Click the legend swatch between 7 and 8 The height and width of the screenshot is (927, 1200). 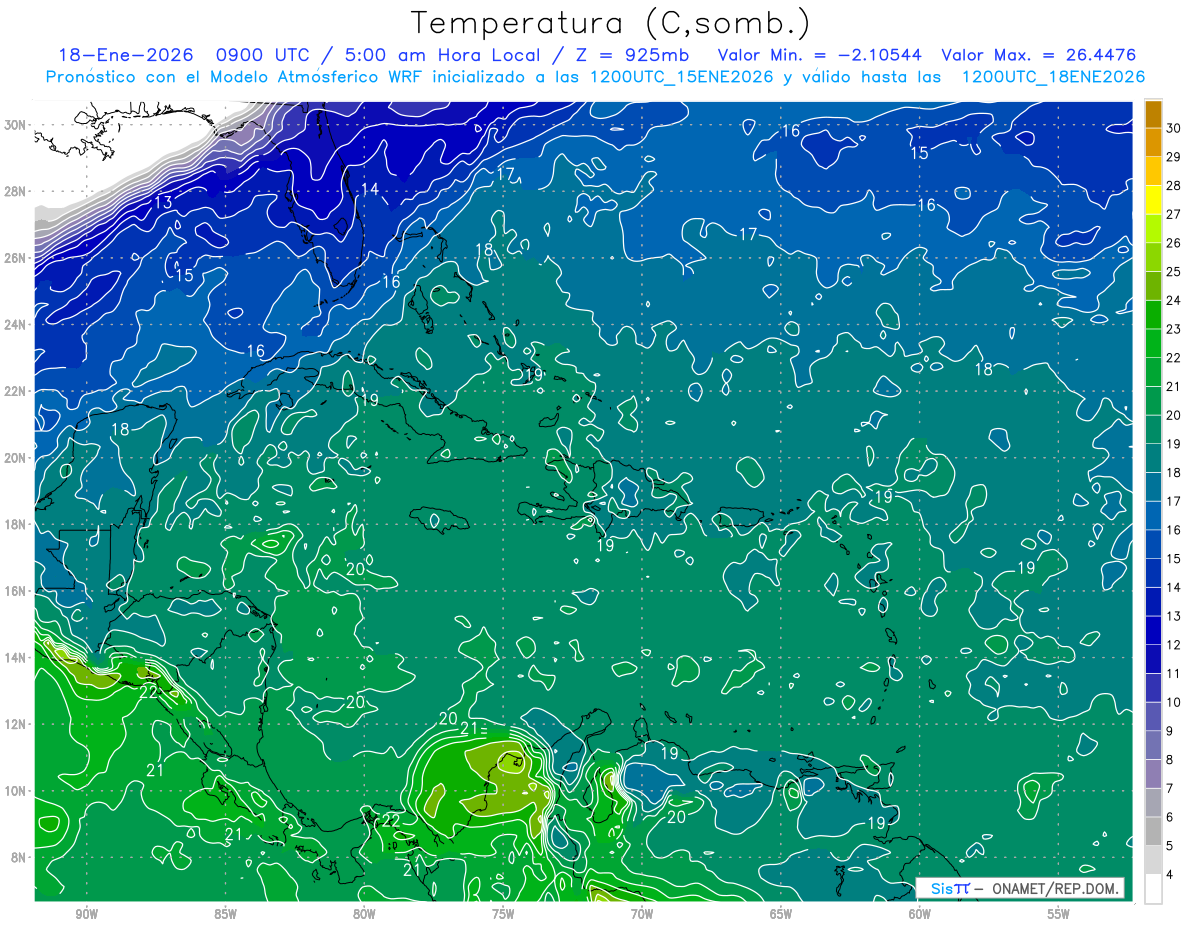[1154, 774]
